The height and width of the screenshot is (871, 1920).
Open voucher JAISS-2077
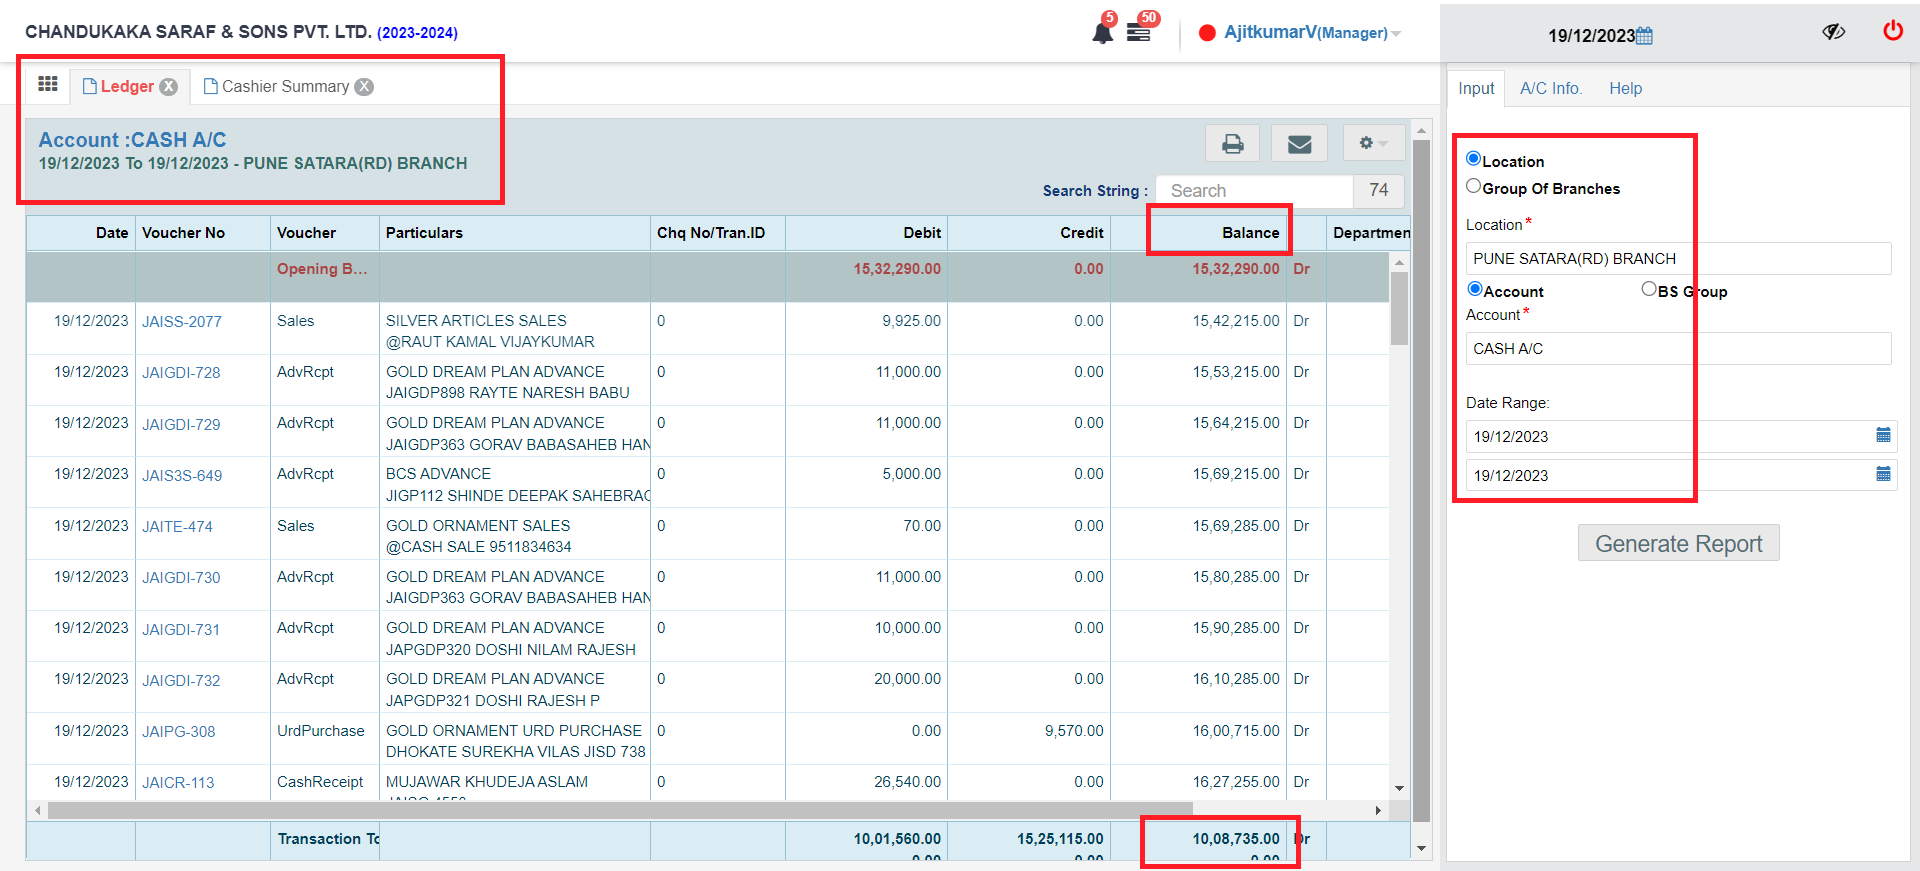tap(182, 322)
